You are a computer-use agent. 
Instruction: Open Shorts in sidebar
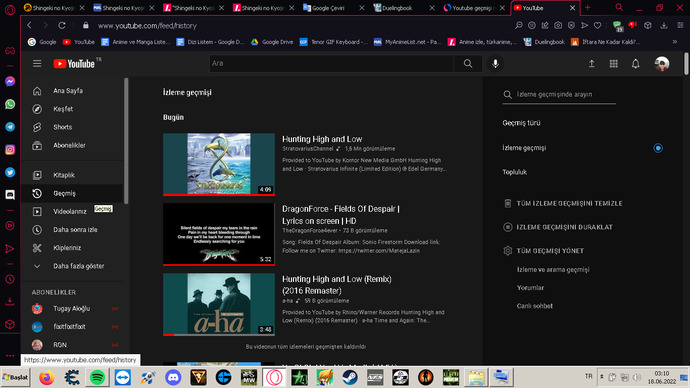coord(73,127)
